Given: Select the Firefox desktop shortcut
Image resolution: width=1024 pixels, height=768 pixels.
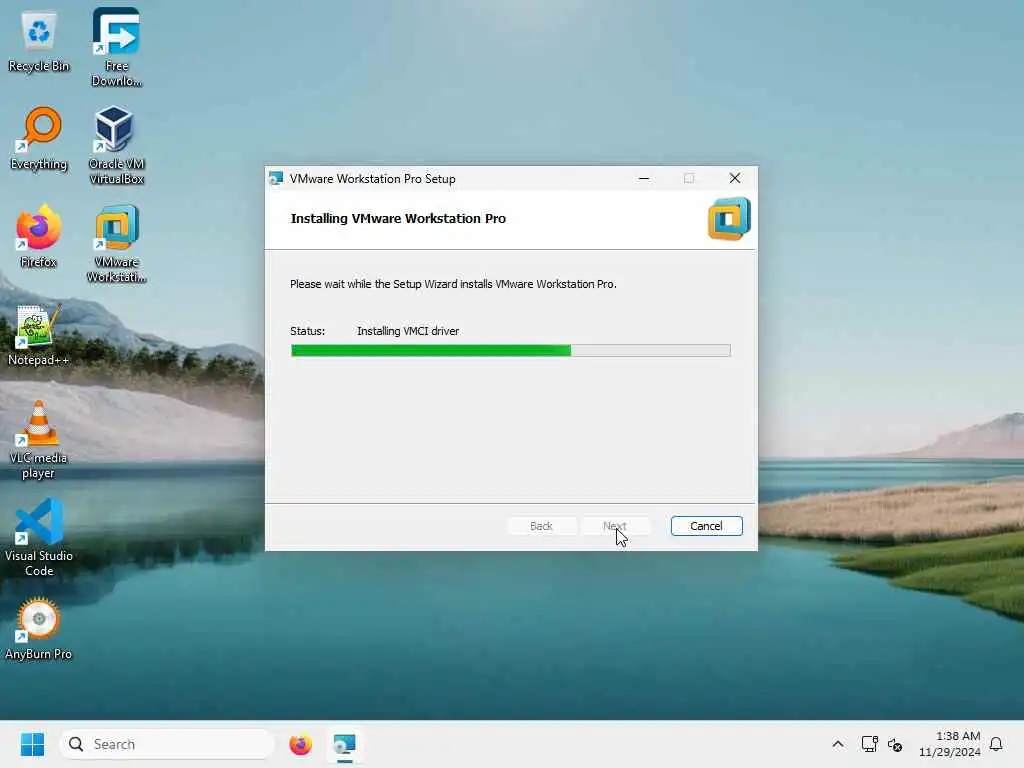Looking at the screenshot, I should [x=39, y=236].
